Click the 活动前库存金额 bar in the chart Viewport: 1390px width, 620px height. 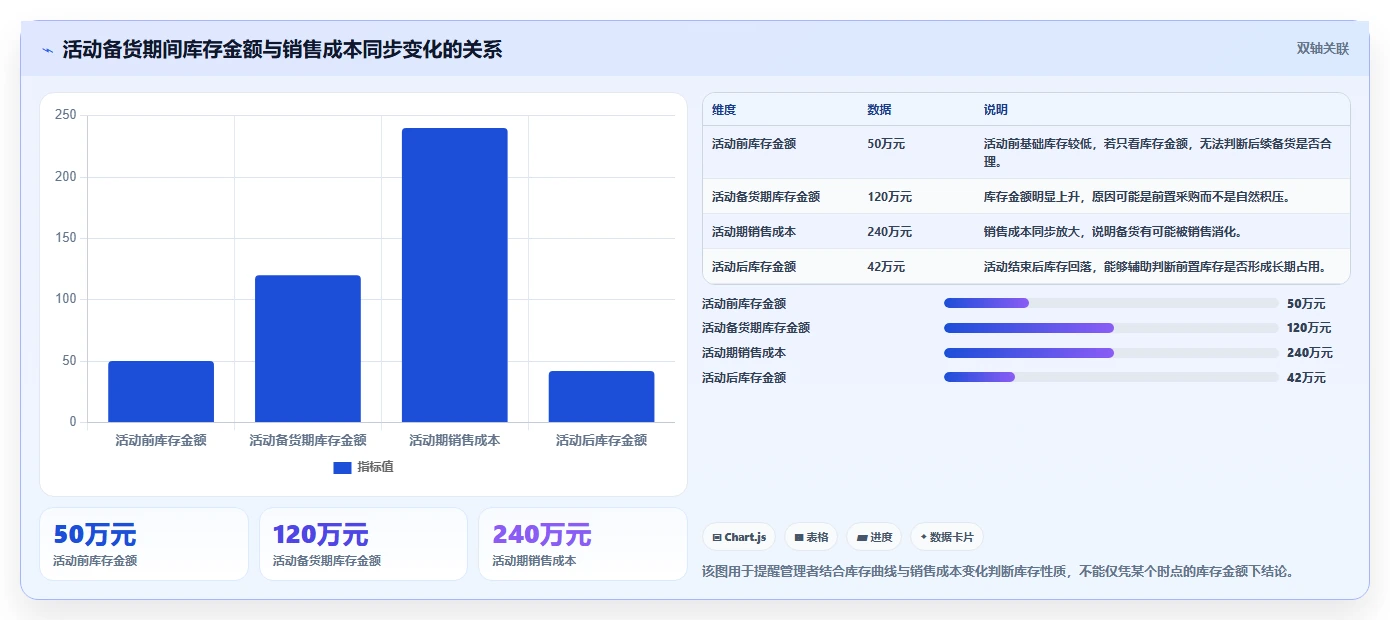tap(161, 391)
